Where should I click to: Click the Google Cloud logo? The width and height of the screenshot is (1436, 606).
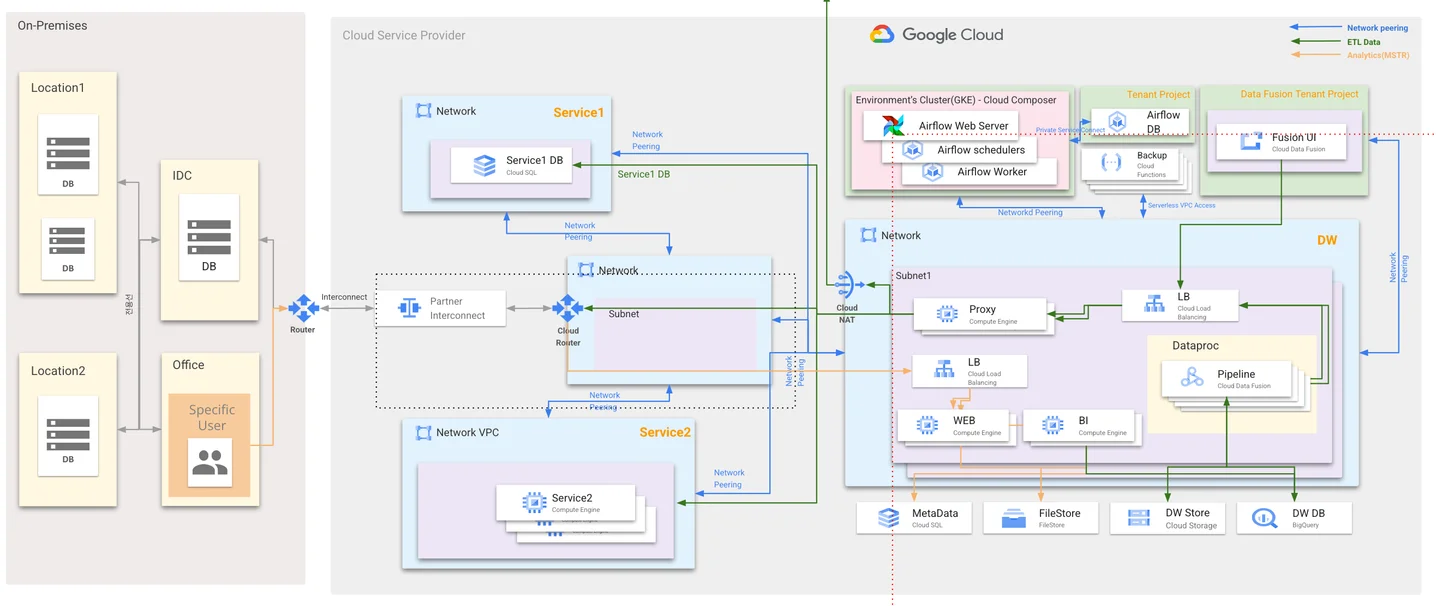pos(936,35)
